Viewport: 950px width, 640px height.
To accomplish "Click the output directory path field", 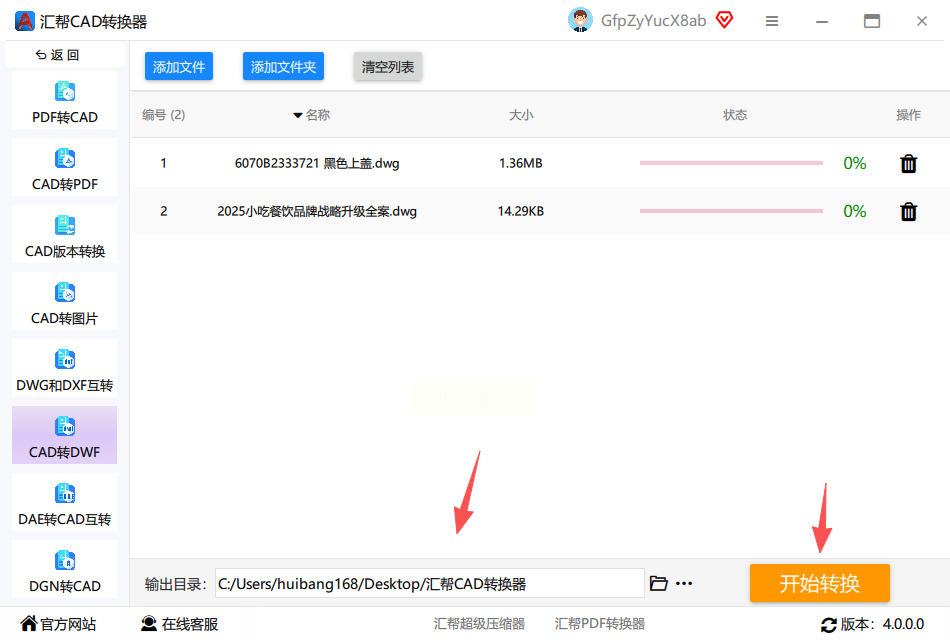I will coord(430,584).
